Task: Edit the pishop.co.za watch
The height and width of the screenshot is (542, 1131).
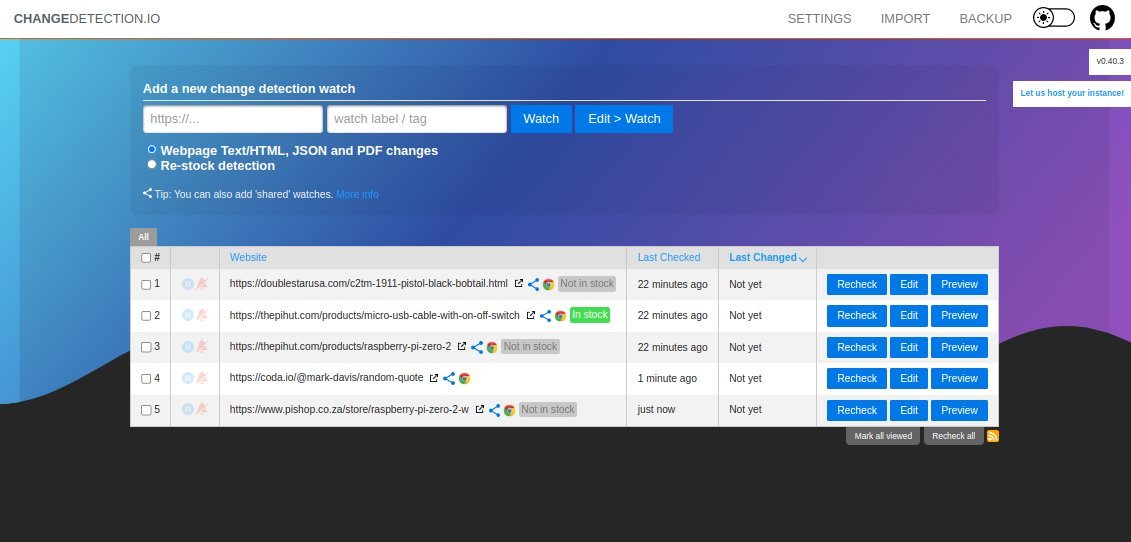Action: [x=909, y=410]
